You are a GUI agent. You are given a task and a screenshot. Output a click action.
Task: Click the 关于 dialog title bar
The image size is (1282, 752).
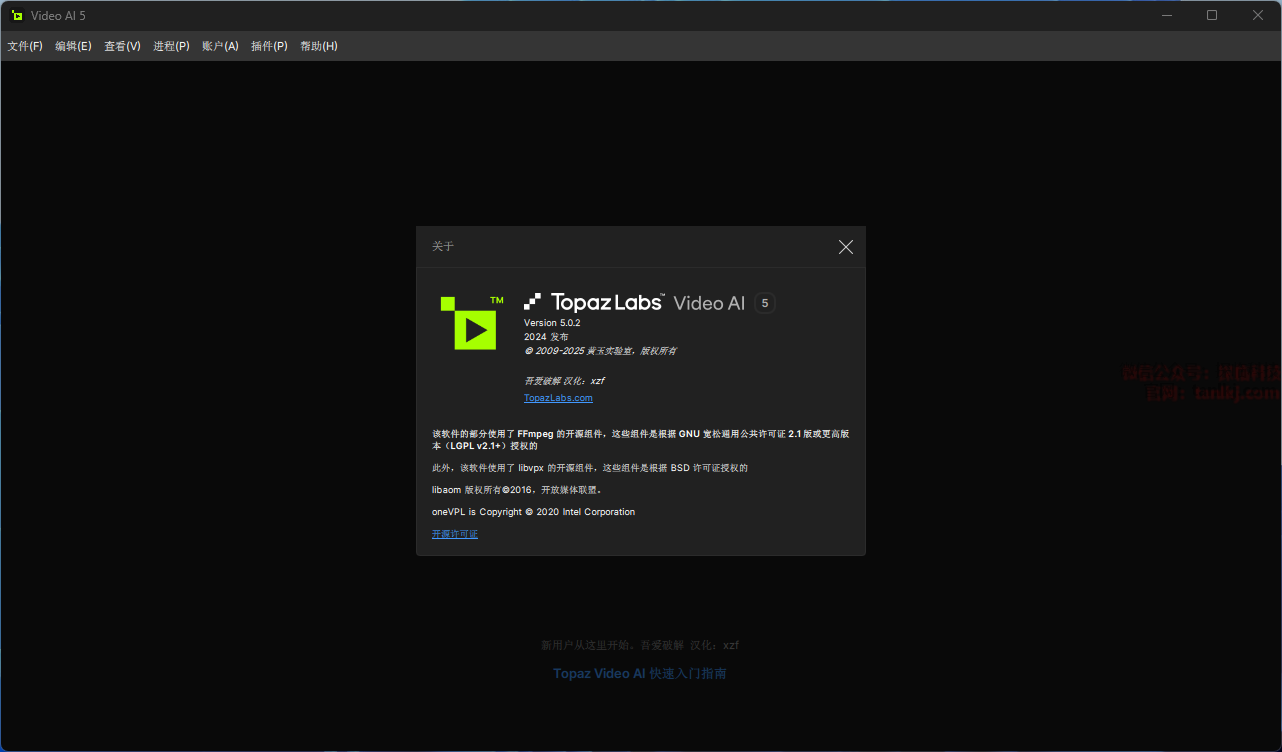[x=620, y=247]
